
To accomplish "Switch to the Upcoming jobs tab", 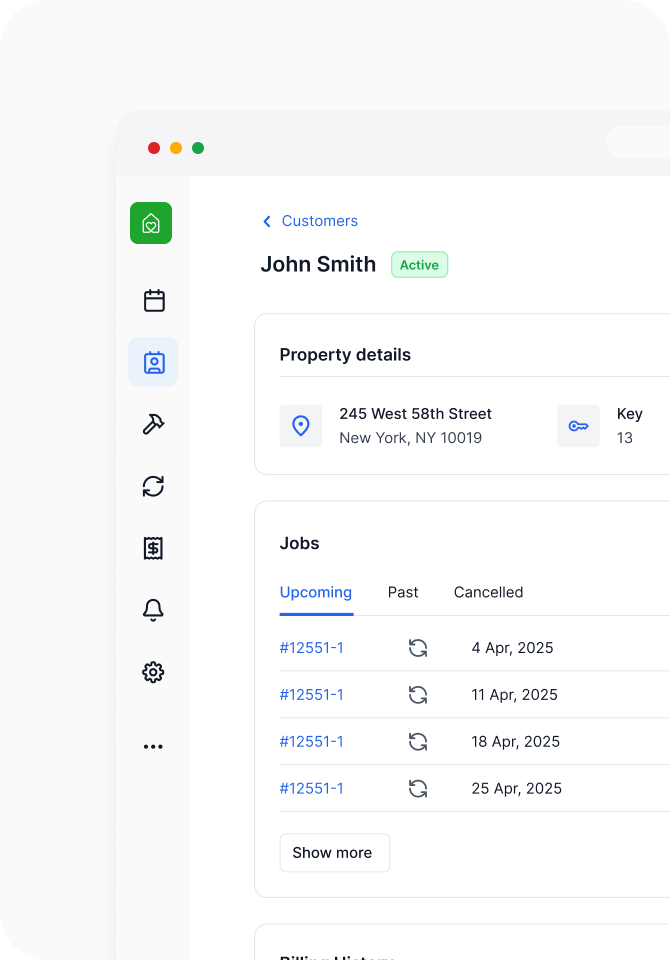I will (x=316, y=592).
